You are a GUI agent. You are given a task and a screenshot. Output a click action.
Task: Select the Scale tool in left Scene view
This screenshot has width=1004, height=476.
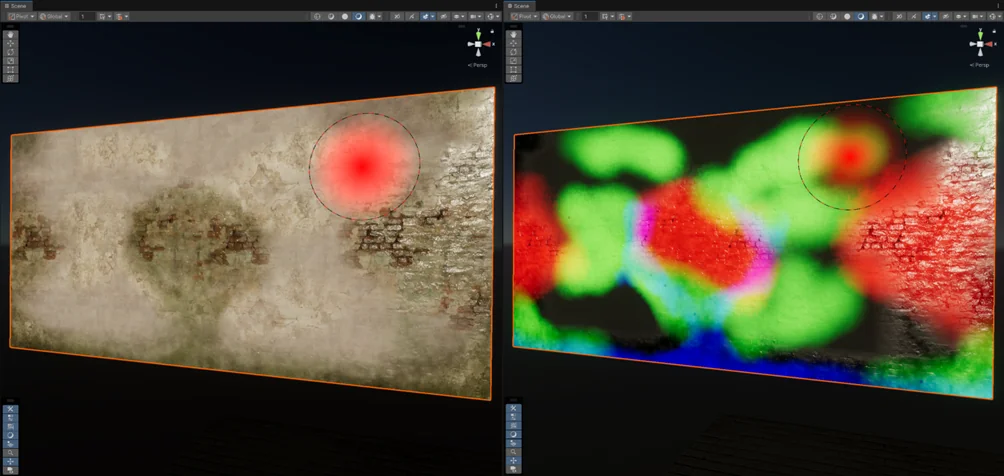pos(11,60)
